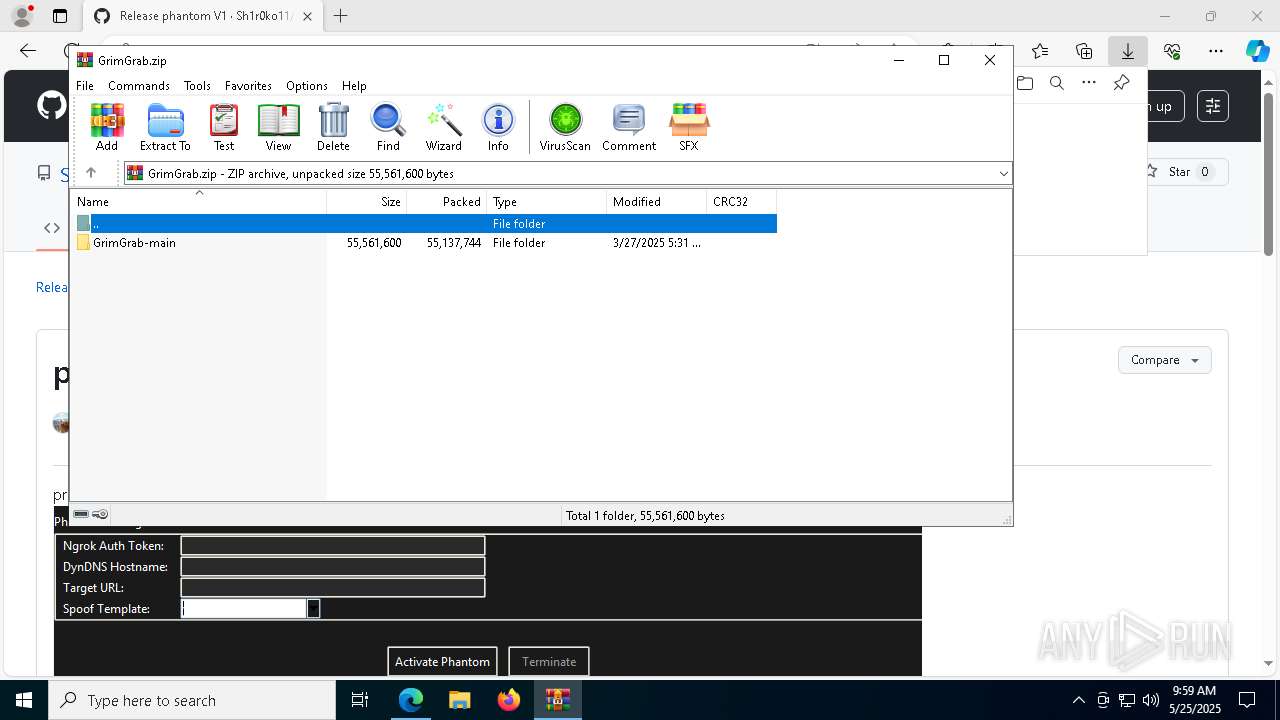Launch the Wizard tool

[444, 127]
